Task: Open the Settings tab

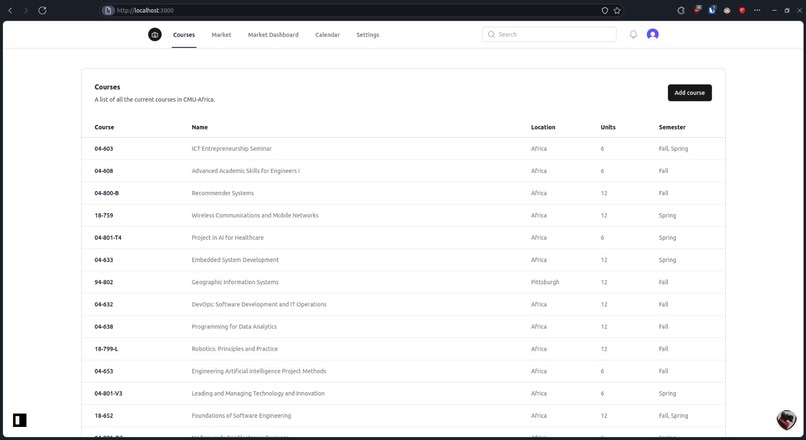Action: click(x=368, y=35)
